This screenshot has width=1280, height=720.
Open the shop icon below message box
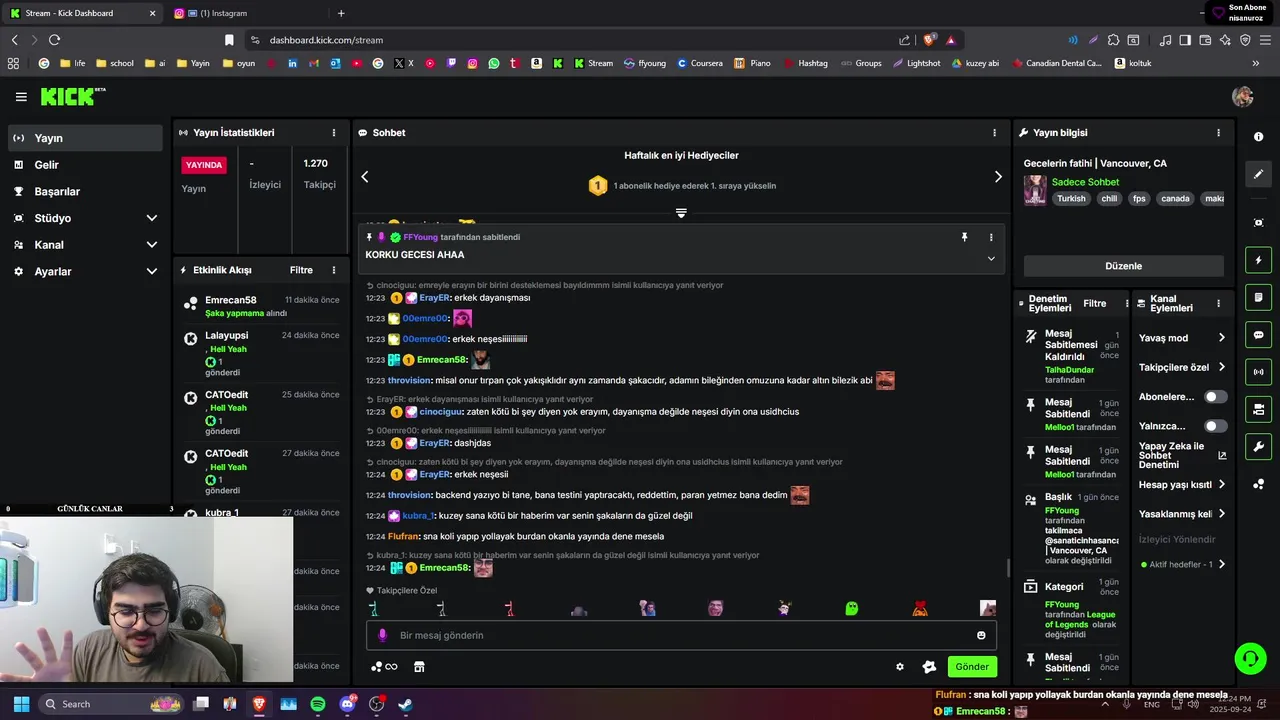coord(419,667)
